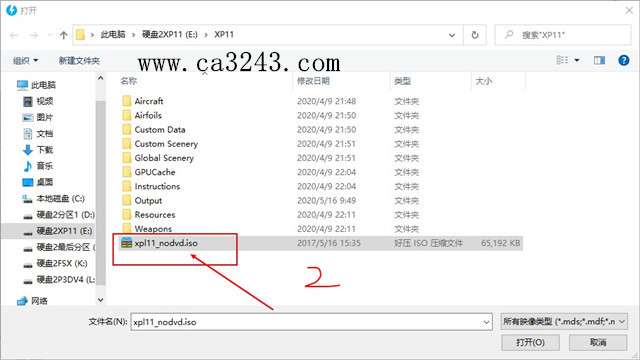Click the 好压 ISO 压缩文件 type cell
This screenshot has height=360, width=640.
pyautogui.click(x=429, y=243)
